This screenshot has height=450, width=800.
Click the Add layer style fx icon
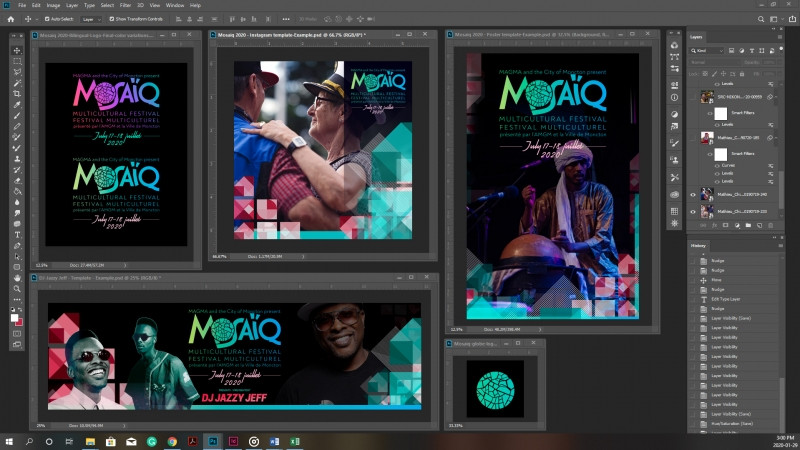(714, 225)
